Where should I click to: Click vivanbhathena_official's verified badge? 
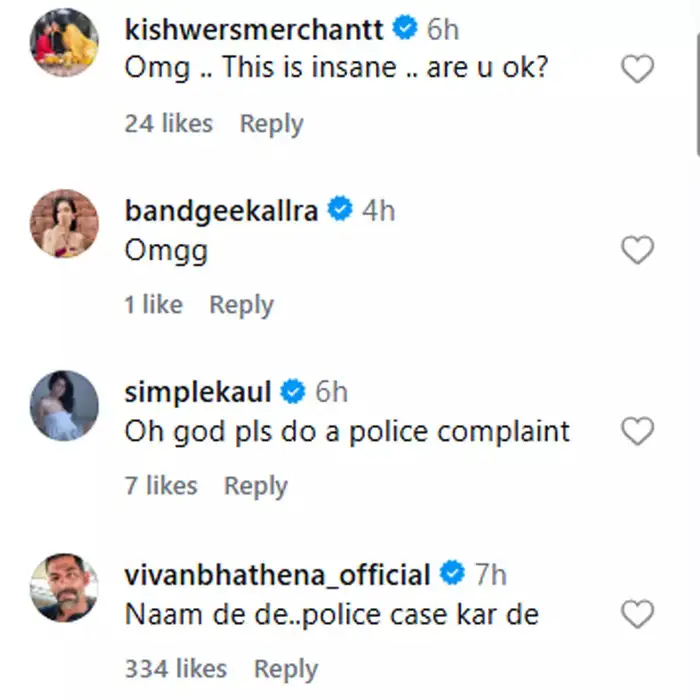[x=452, y=575]
